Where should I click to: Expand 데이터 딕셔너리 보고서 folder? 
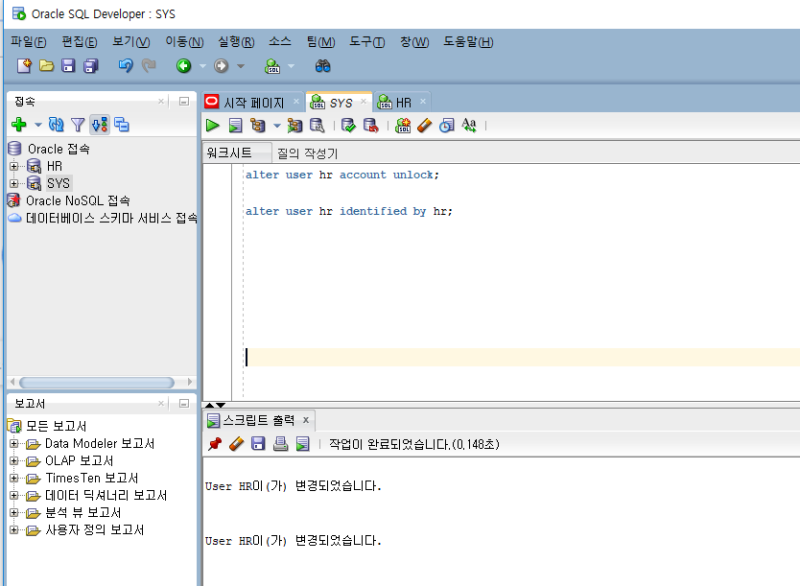coord(14,496)
